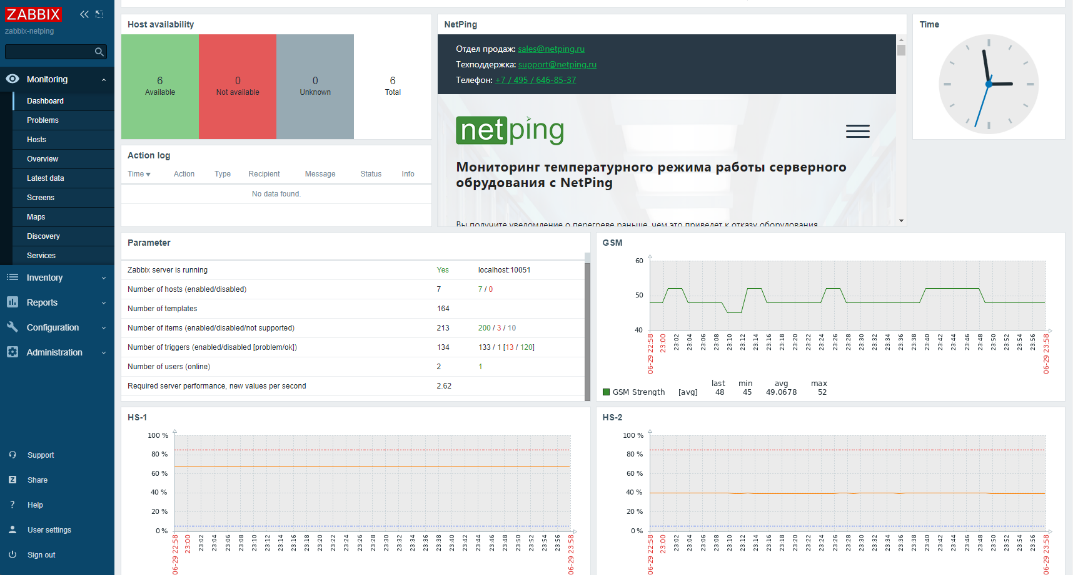Hide sidebar using the icon beside the collapse chevrons

point(100,14)
